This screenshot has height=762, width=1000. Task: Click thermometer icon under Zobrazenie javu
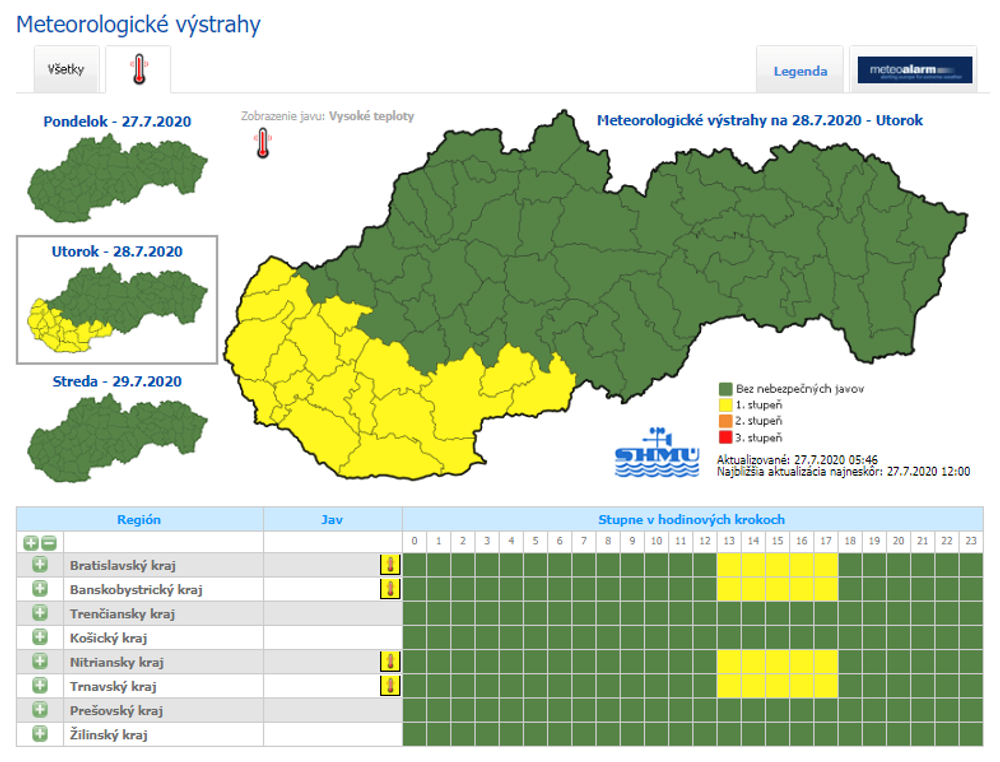pyautogui.click(x=262, y=144)
